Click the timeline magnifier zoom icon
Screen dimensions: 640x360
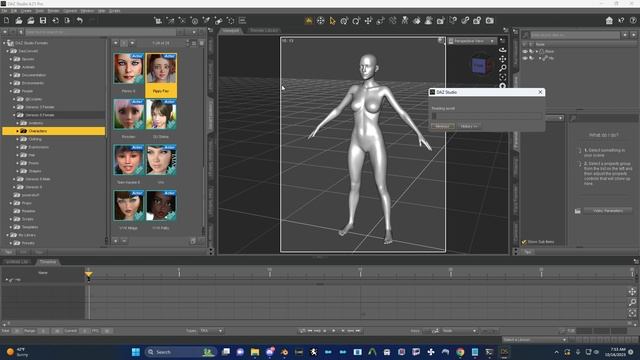coord(632,302)
